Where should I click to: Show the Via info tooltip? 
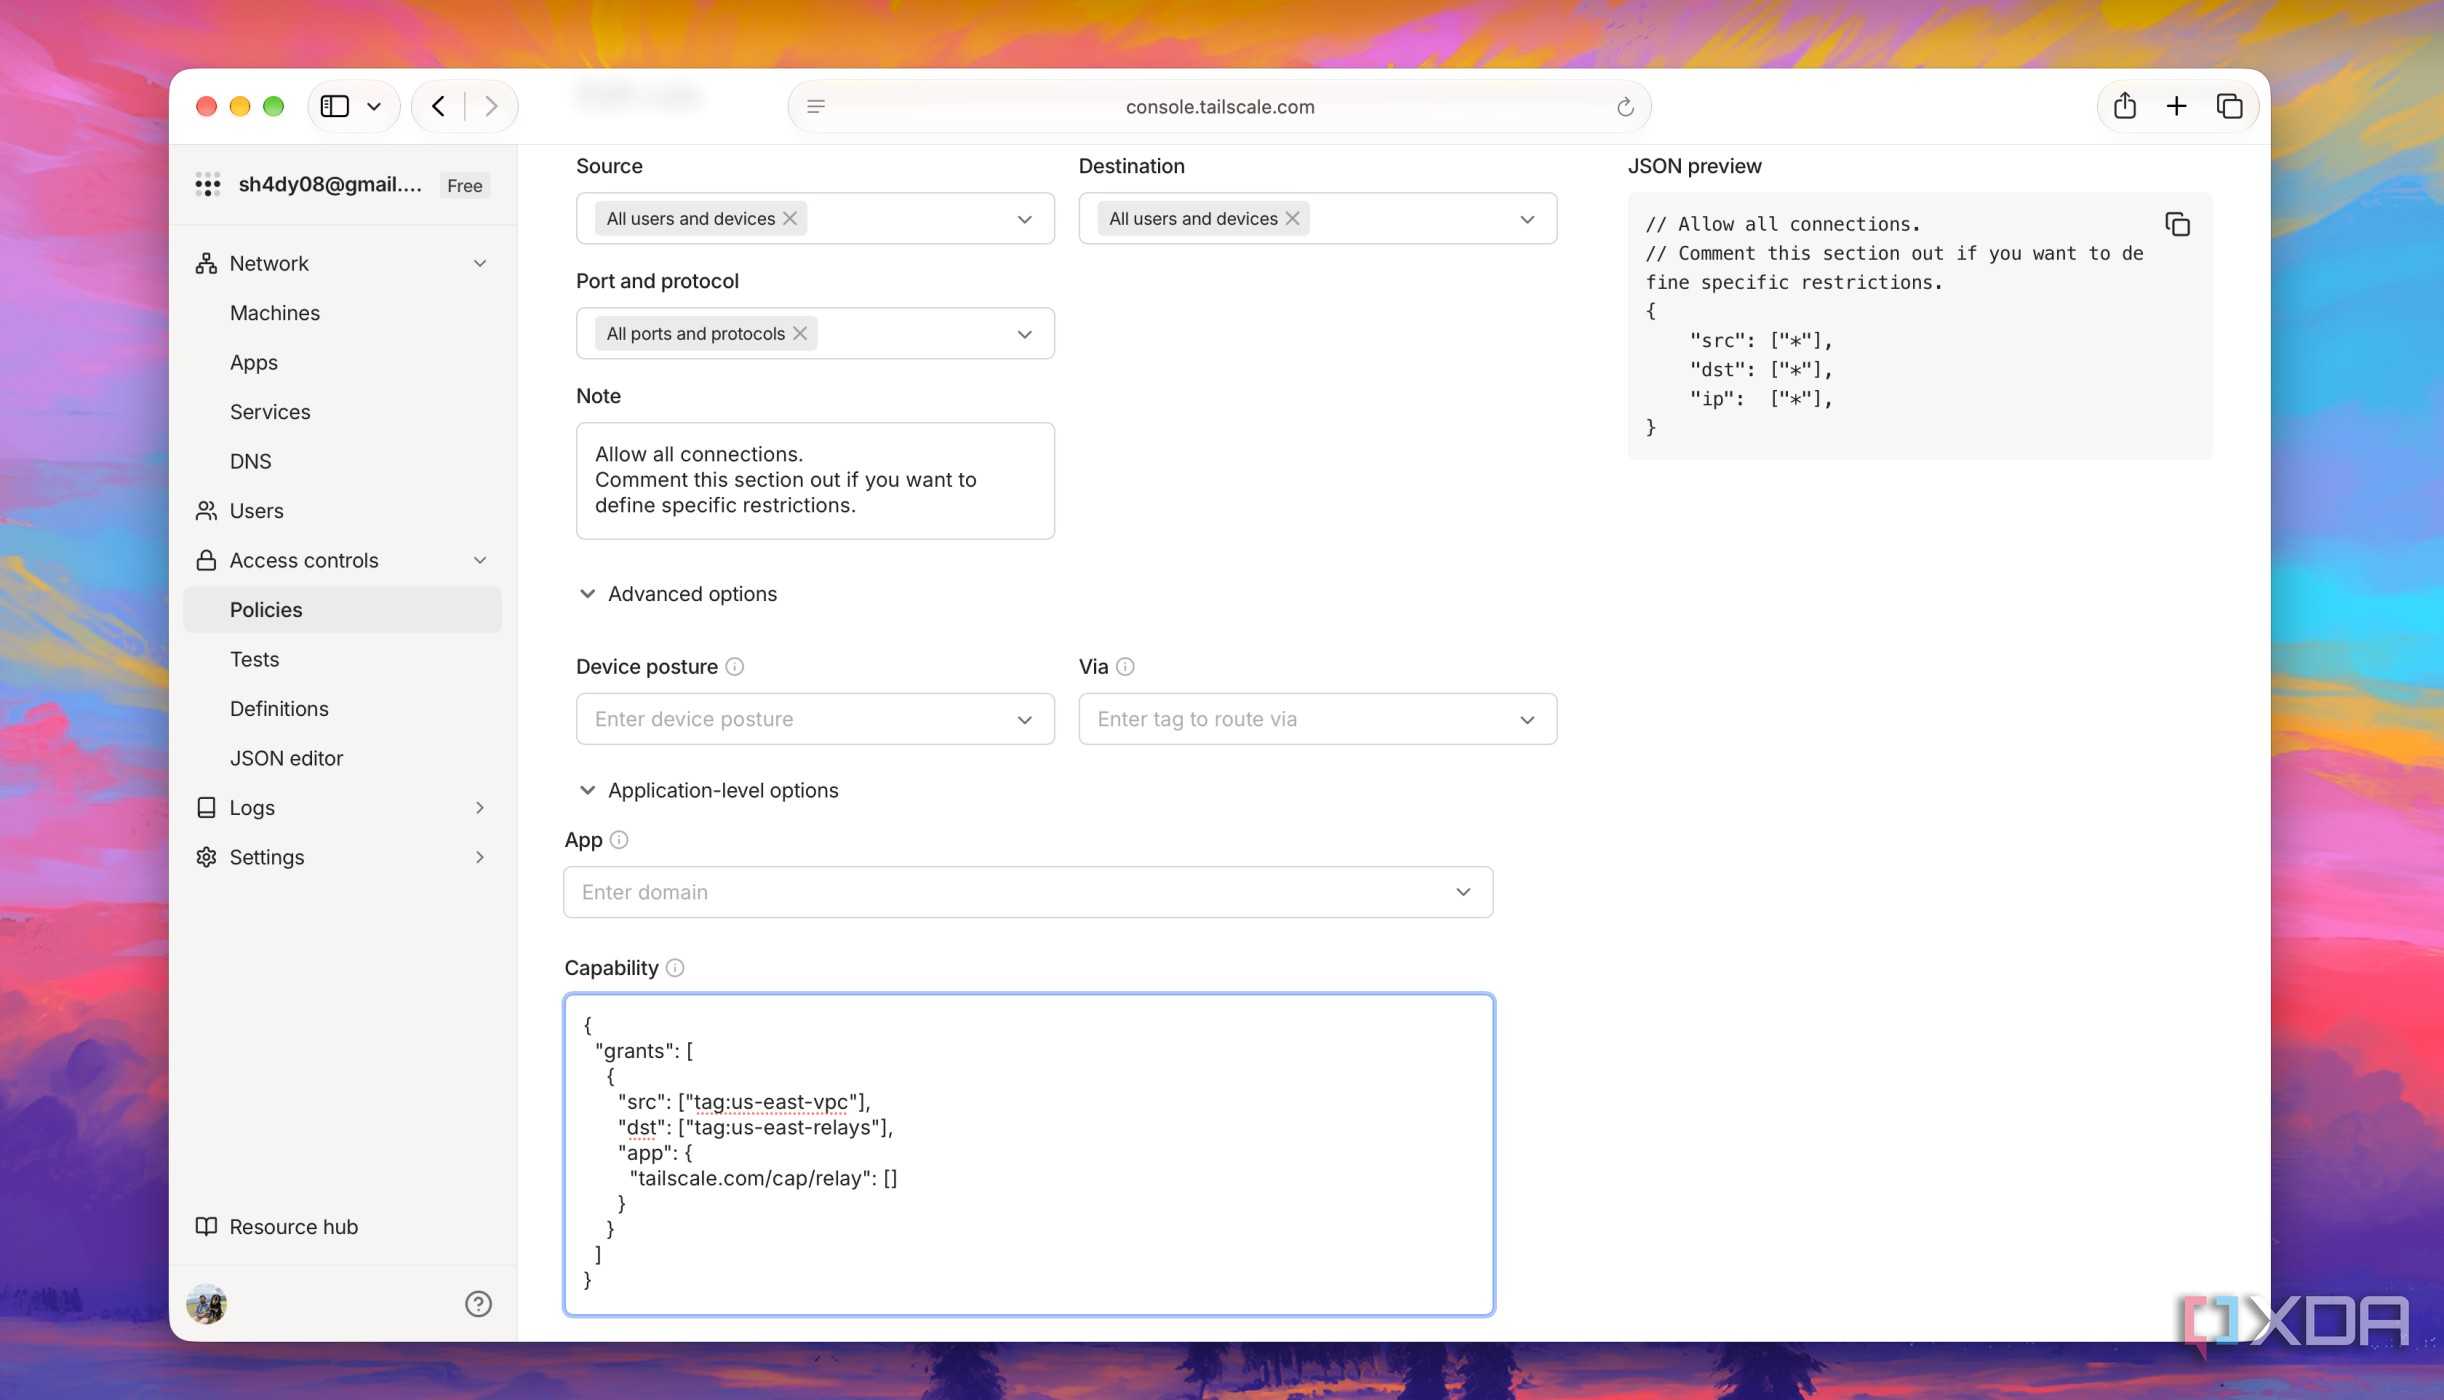point(1125,667)
